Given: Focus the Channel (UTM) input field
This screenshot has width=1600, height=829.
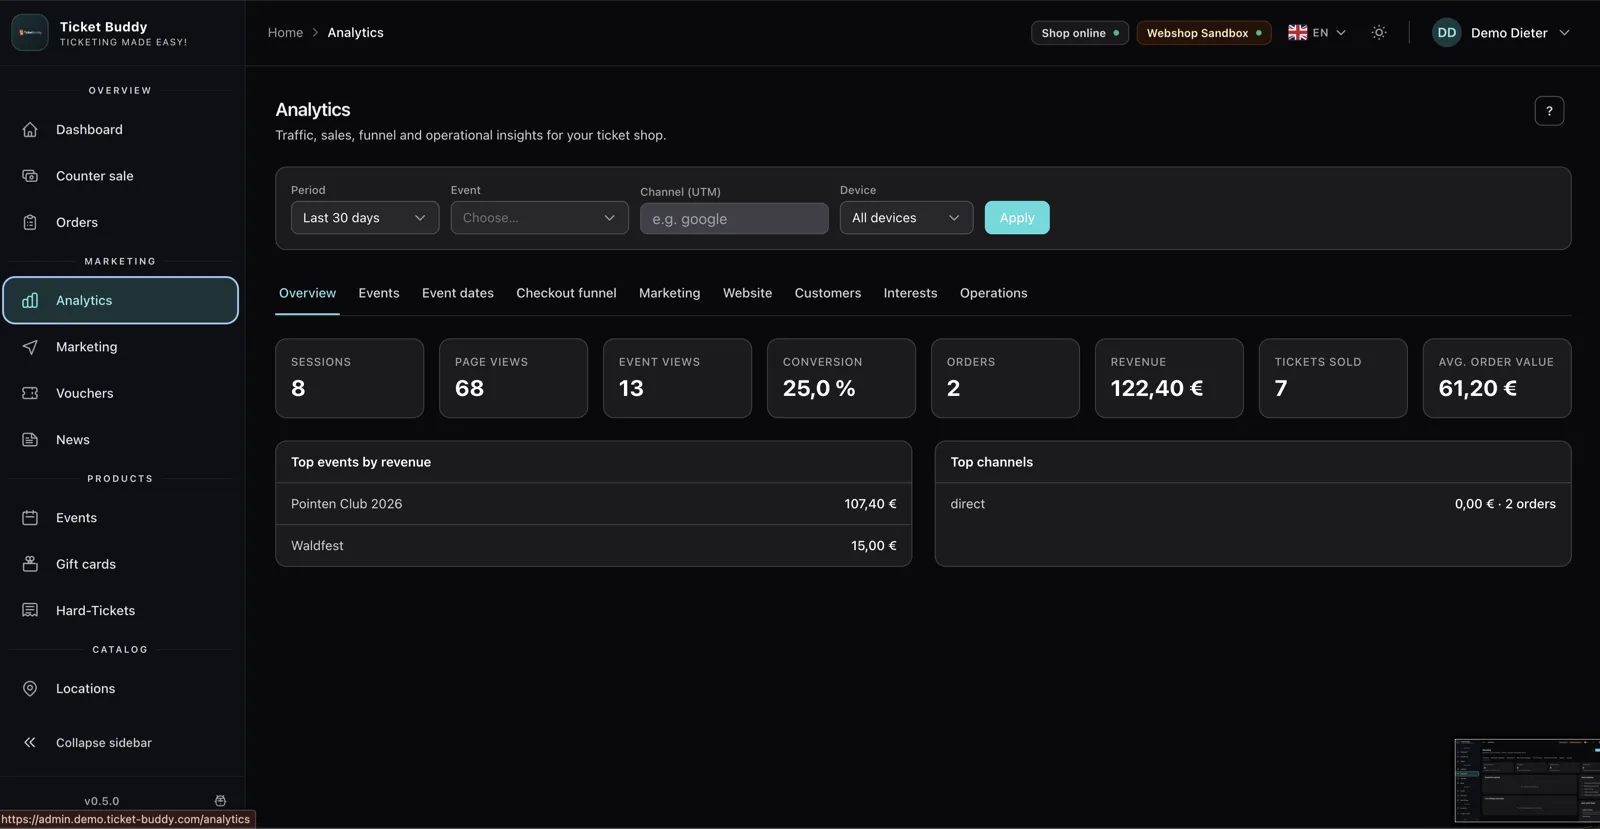Looking at the screenshot, I should 734,219.
